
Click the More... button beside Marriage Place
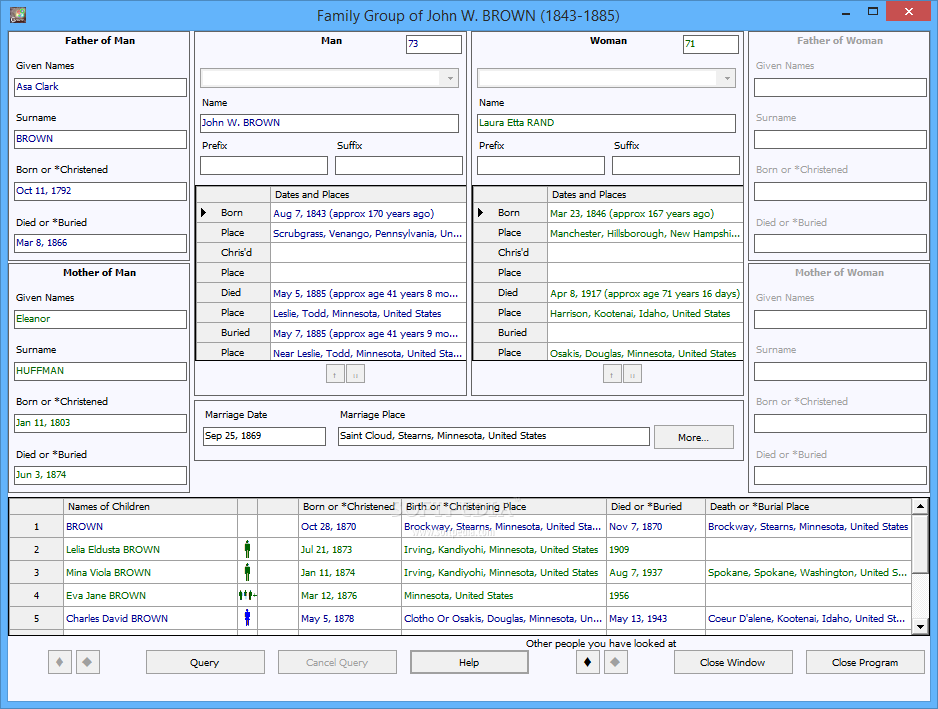693,437
